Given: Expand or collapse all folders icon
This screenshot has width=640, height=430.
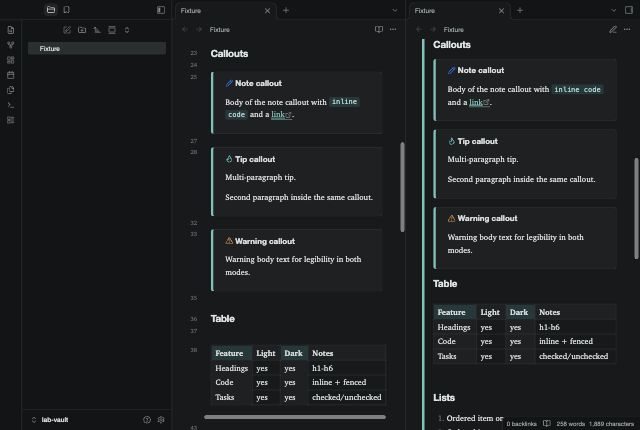Looking at the screenshot, I should [x=127, y=30].
